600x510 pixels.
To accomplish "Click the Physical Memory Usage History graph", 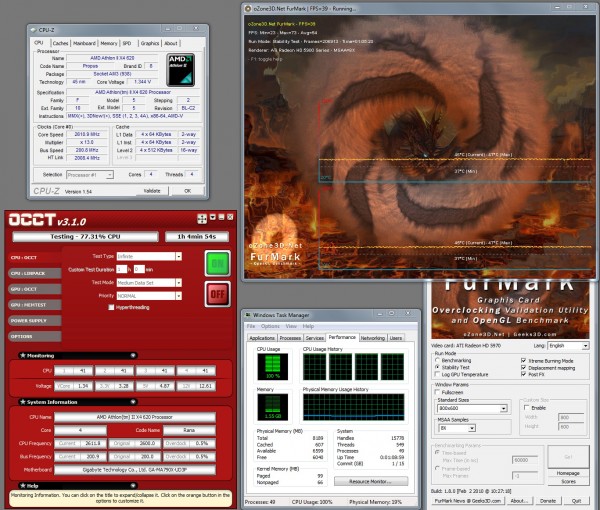I will click(x=353, y=407).
